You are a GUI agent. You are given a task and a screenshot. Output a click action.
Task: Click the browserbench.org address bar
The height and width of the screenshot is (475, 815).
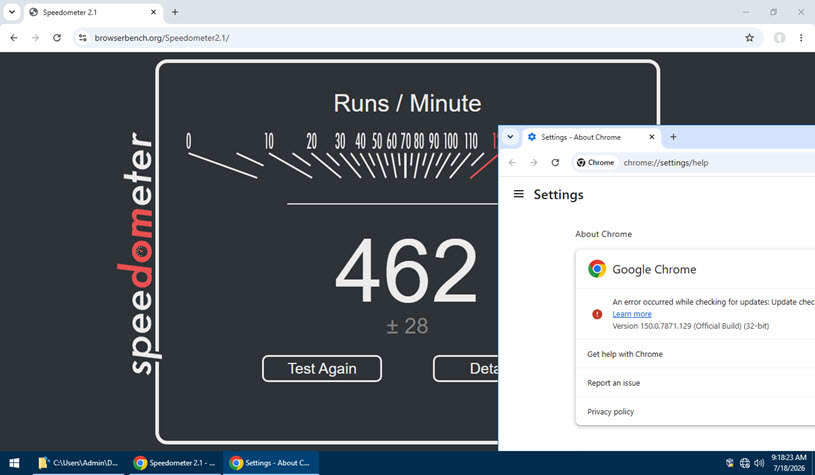click(x=416, y=38)
